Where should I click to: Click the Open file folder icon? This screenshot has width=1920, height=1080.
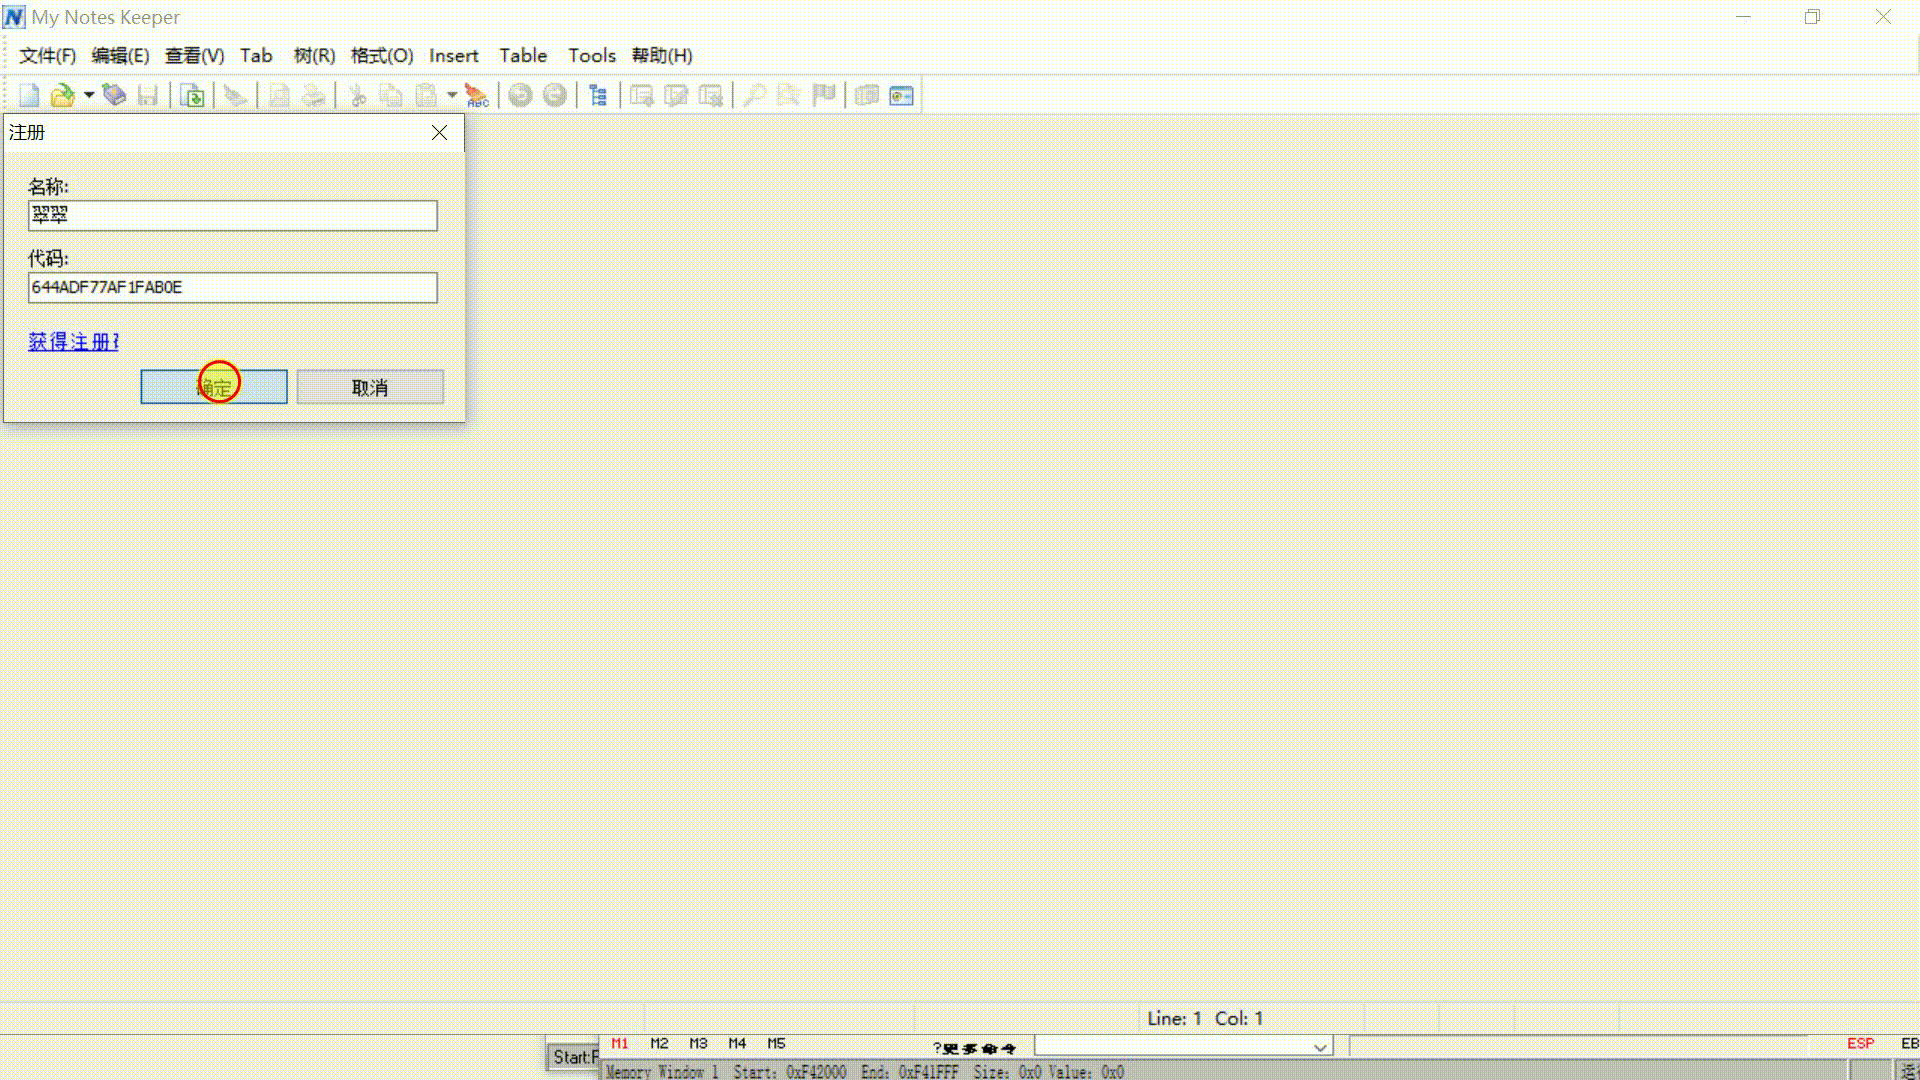(62, 96)
